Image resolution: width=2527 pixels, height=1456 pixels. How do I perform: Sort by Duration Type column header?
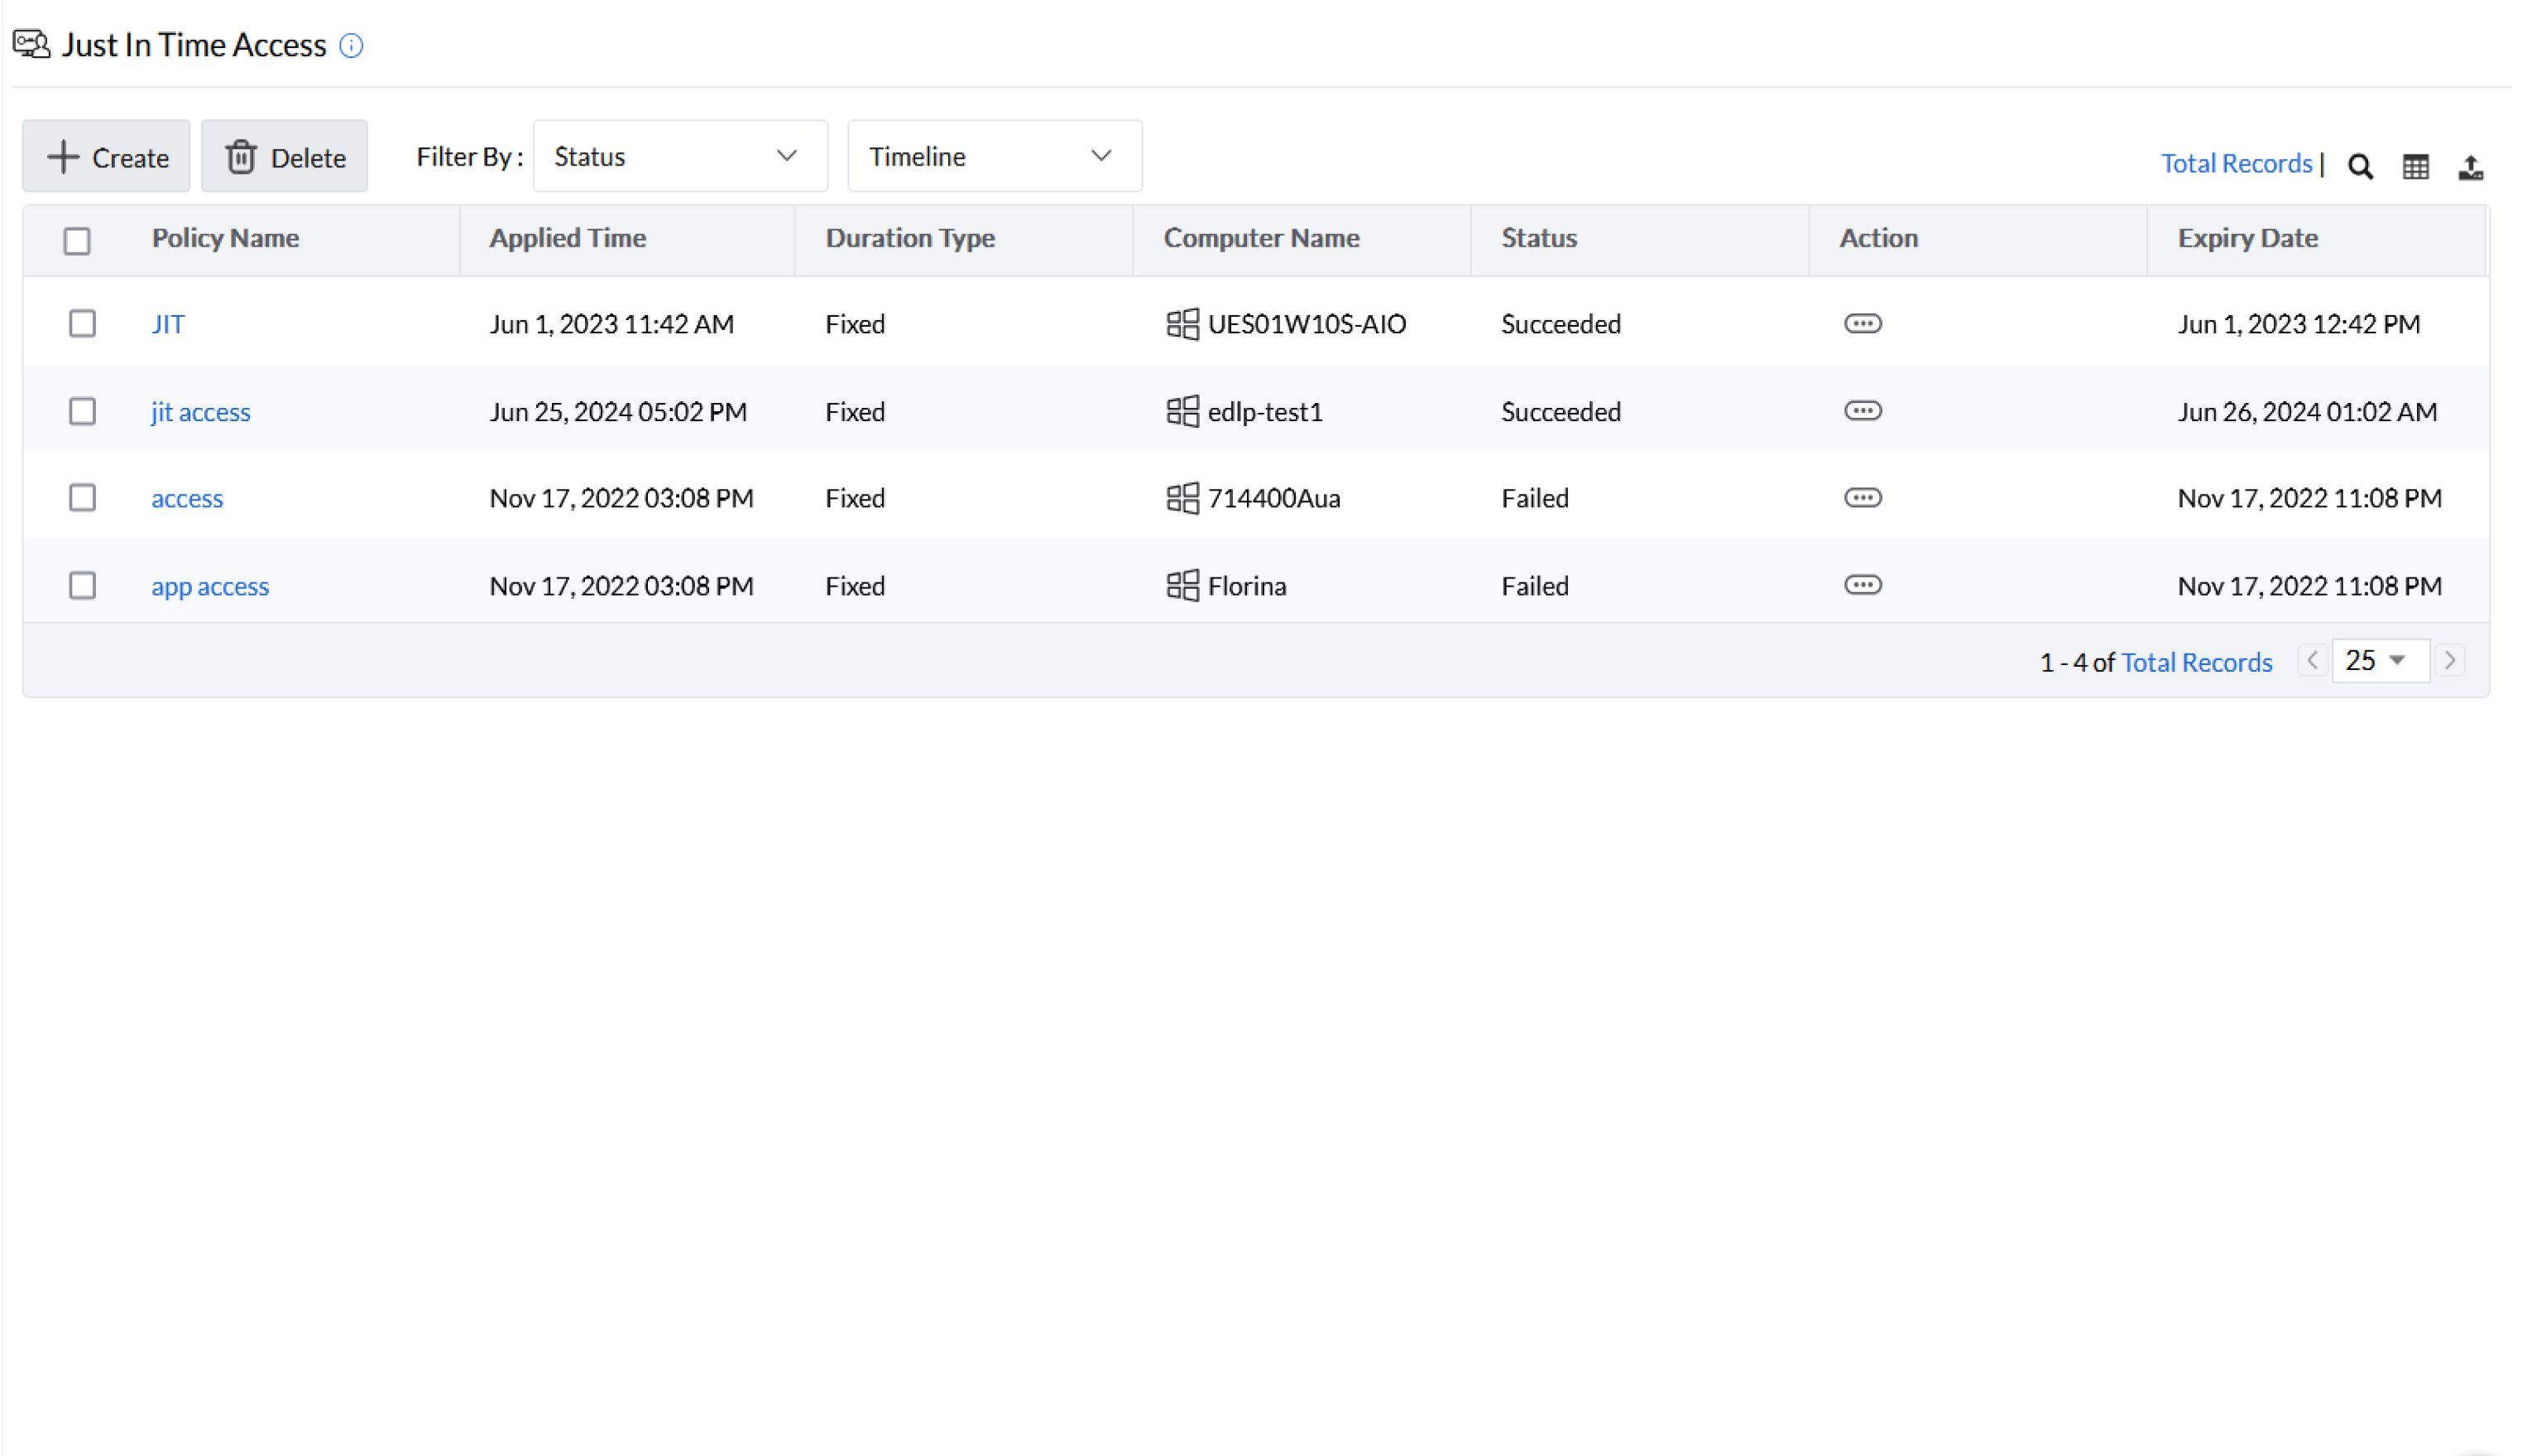tap(910, 238)
